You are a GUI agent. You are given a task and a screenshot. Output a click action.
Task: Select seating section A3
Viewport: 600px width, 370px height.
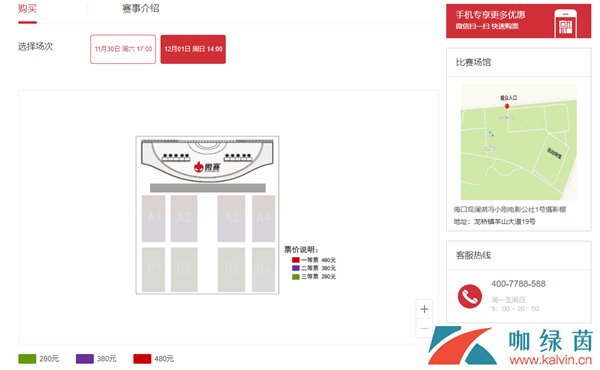[231, 218]
